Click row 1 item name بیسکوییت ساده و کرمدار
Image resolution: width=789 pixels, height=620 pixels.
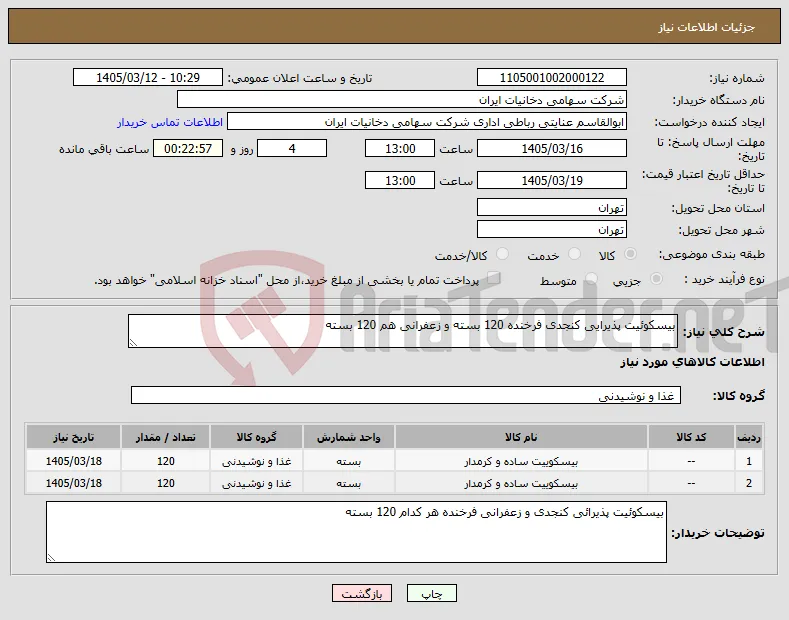[521, 461]
